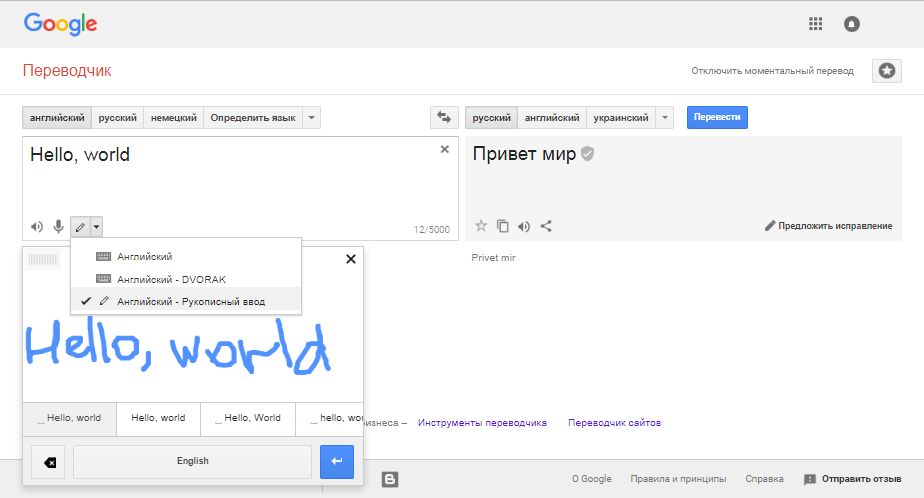Click the Перевести button

click(717, 117)
